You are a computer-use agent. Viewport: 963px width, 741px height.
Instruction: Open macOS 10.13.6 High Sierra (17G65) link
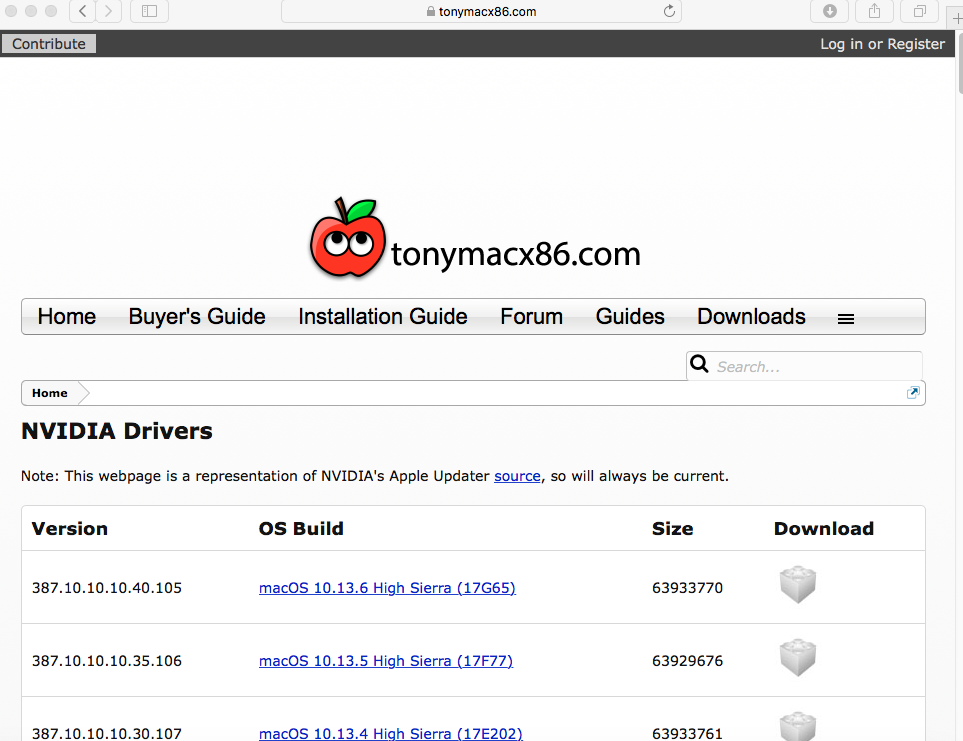(x=387, y=588)
